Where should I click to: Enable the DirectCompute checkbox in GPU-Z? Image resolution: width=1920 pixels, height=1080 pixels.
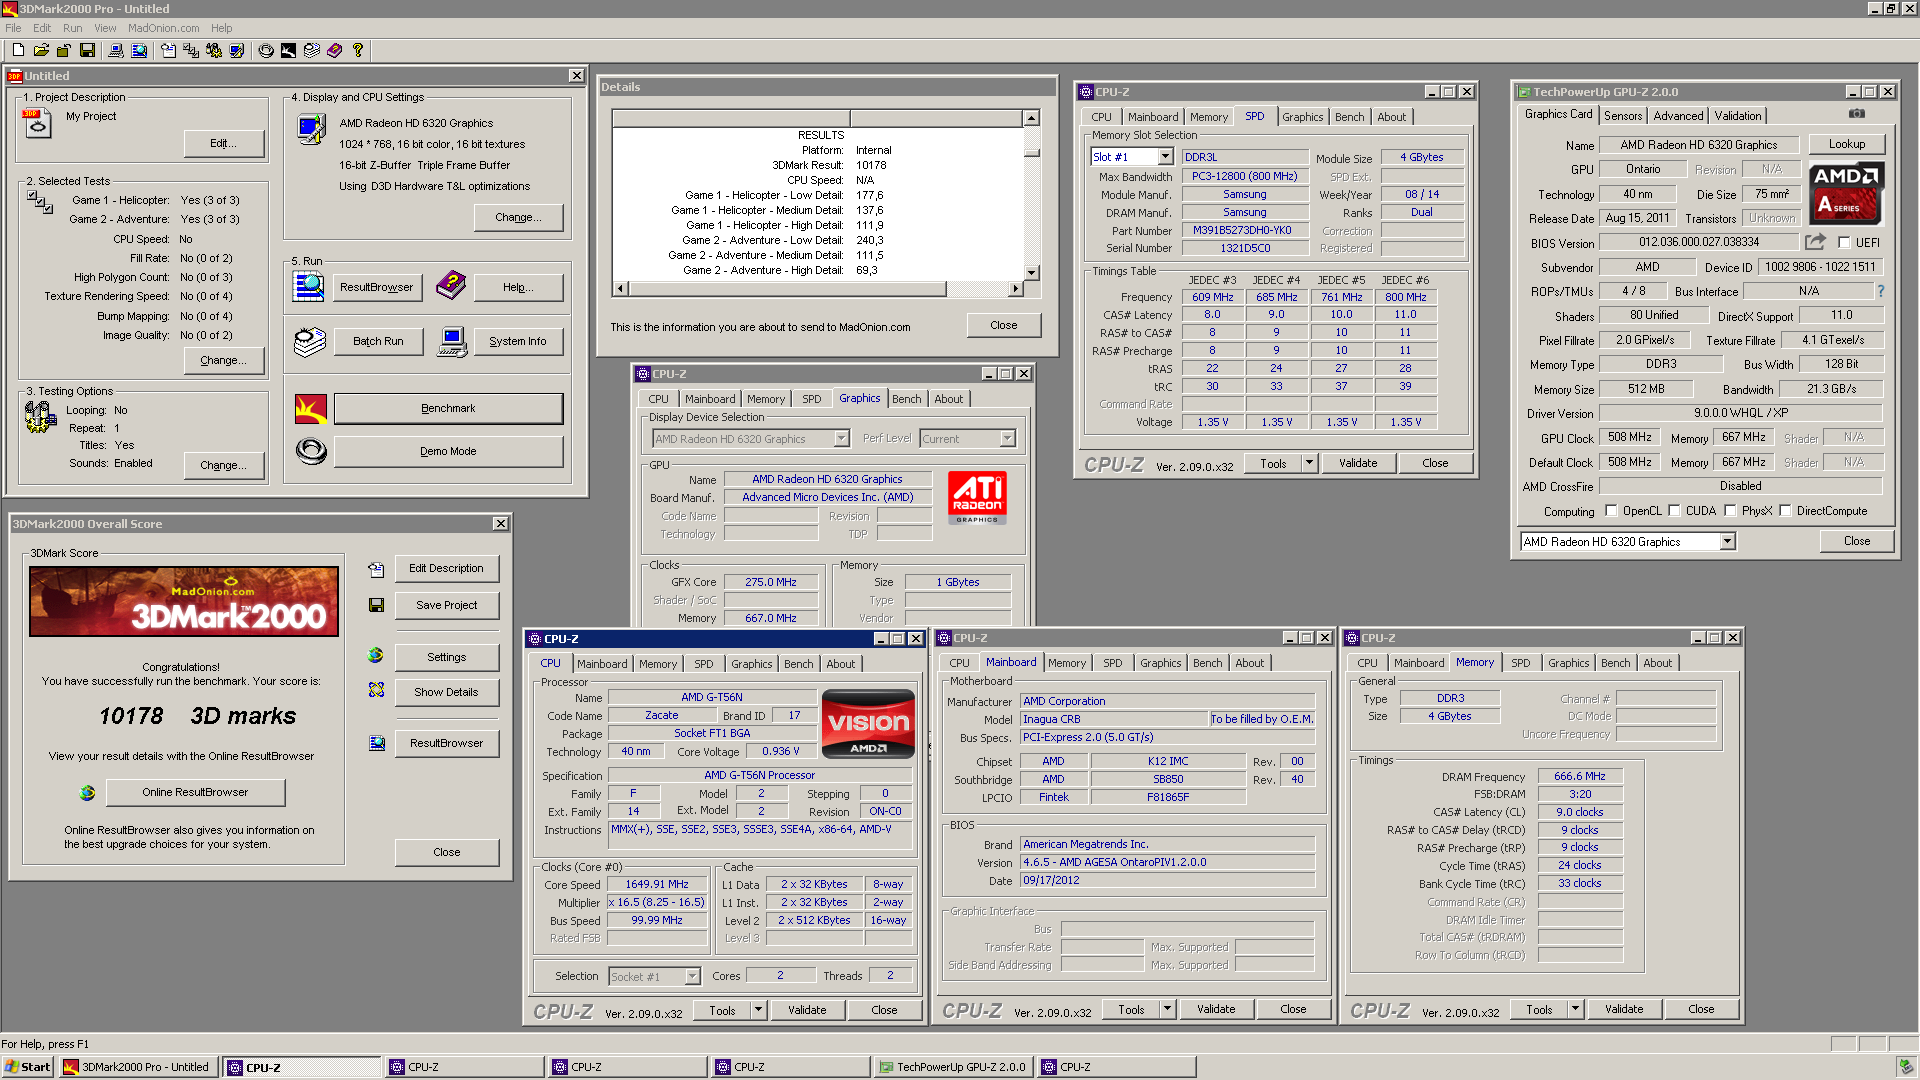[x=1785, y=511]
